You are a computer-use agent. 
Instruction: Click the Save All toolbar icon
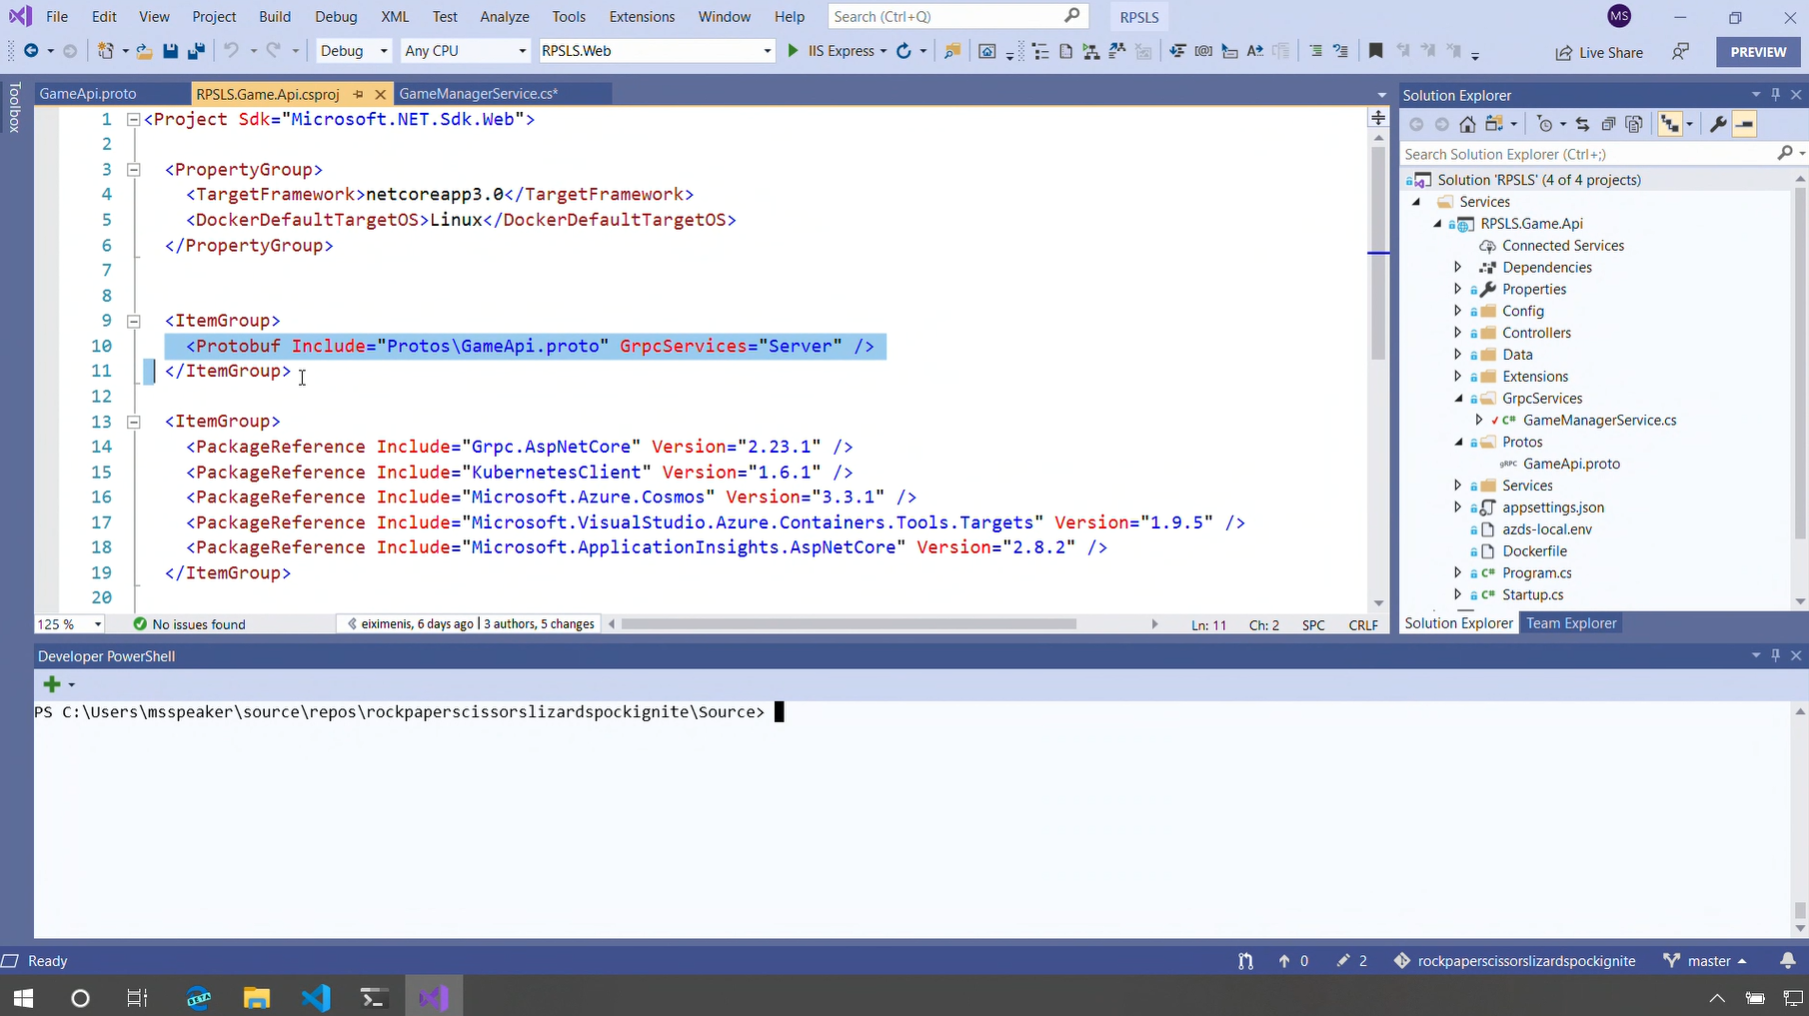click(196, 51)
